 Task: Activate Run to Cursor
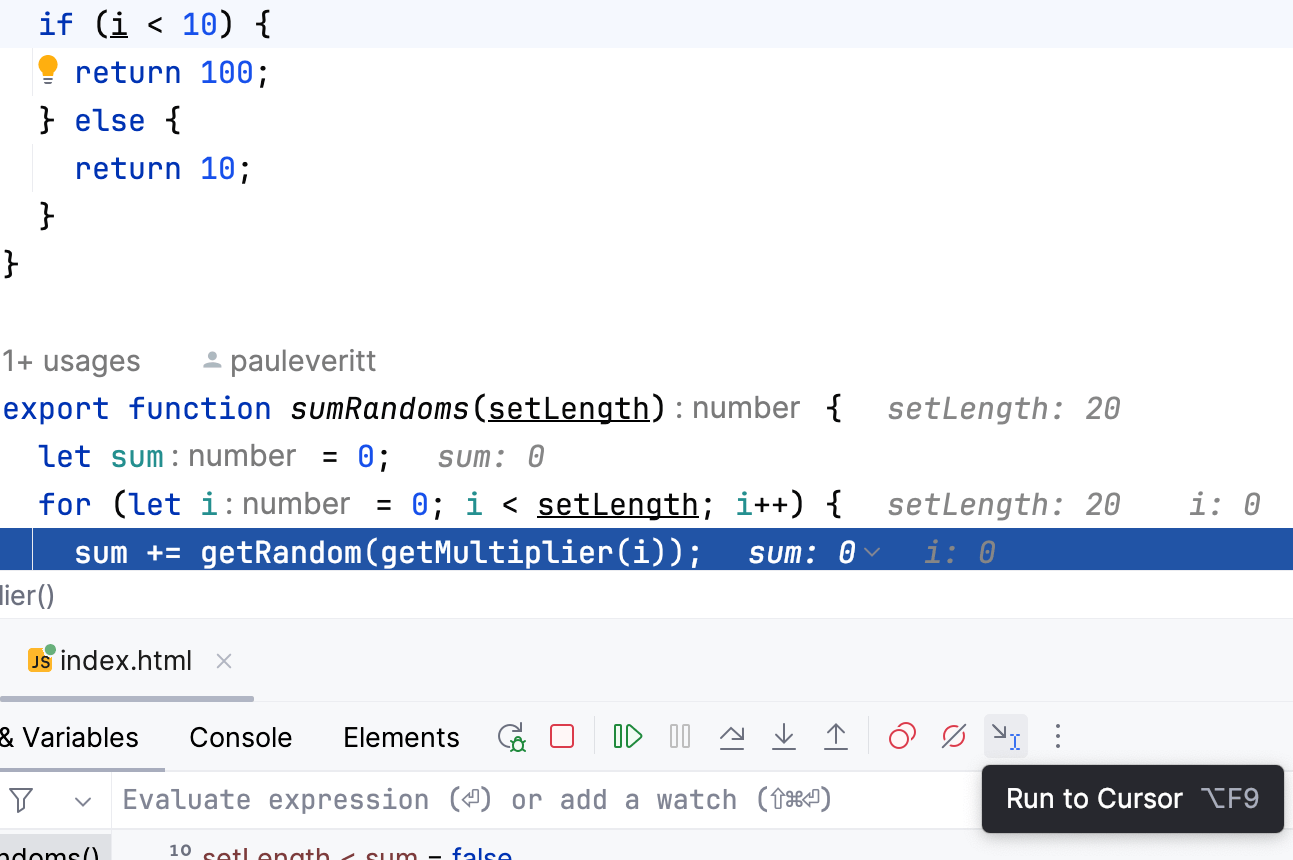tap(1005, 736)
